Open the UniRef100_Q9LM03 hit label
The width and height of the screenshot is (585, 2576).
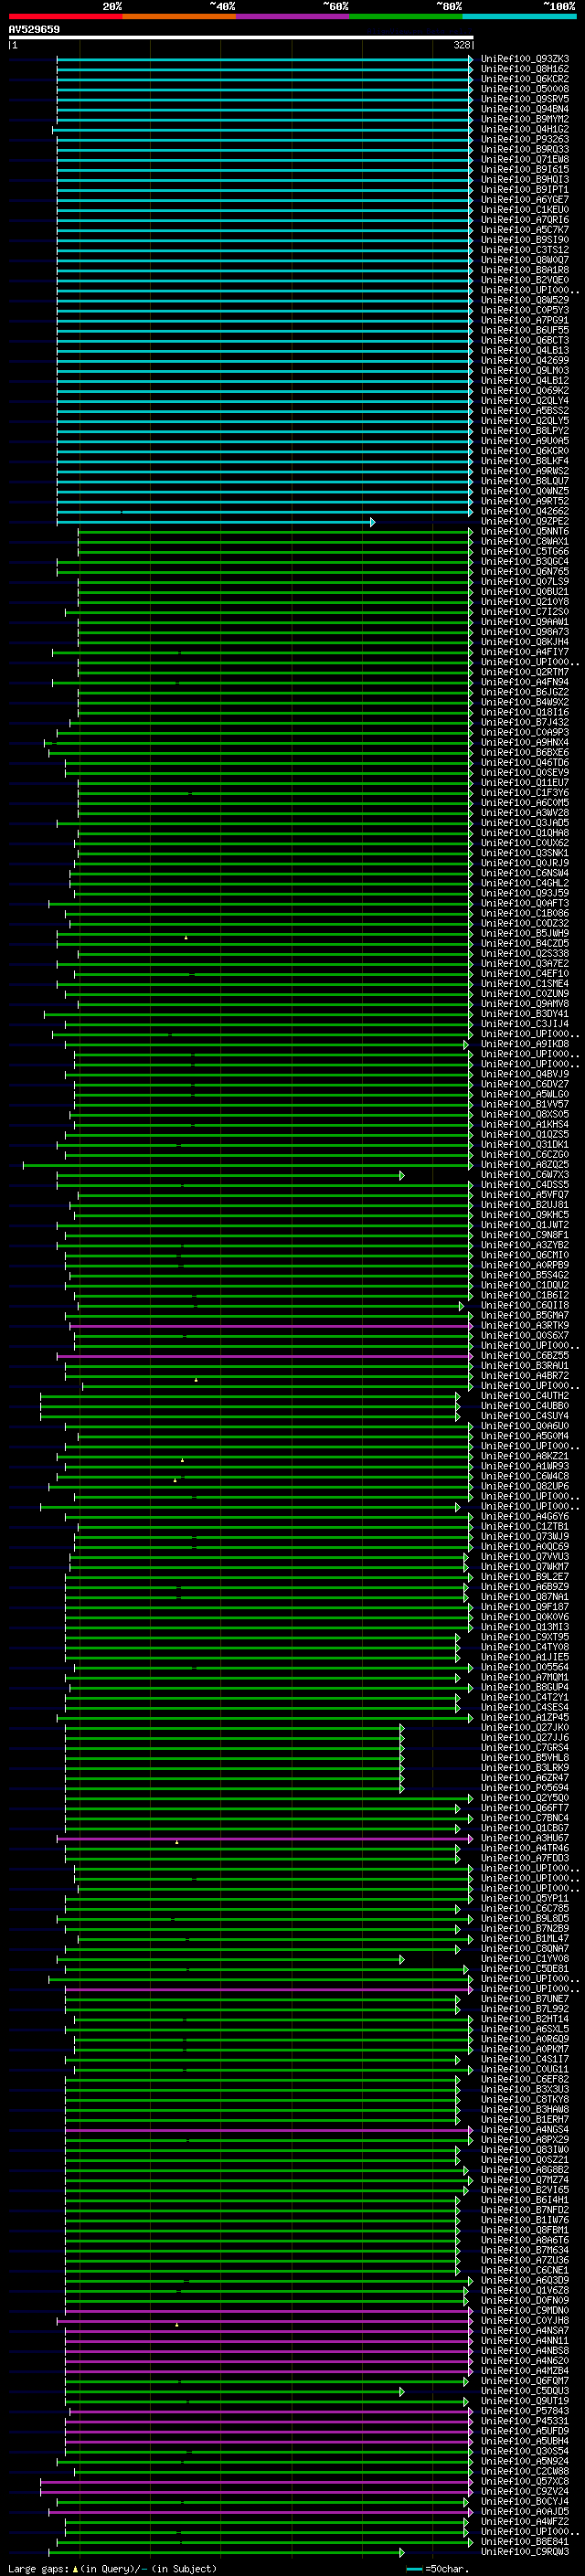(x=525, y=370)
